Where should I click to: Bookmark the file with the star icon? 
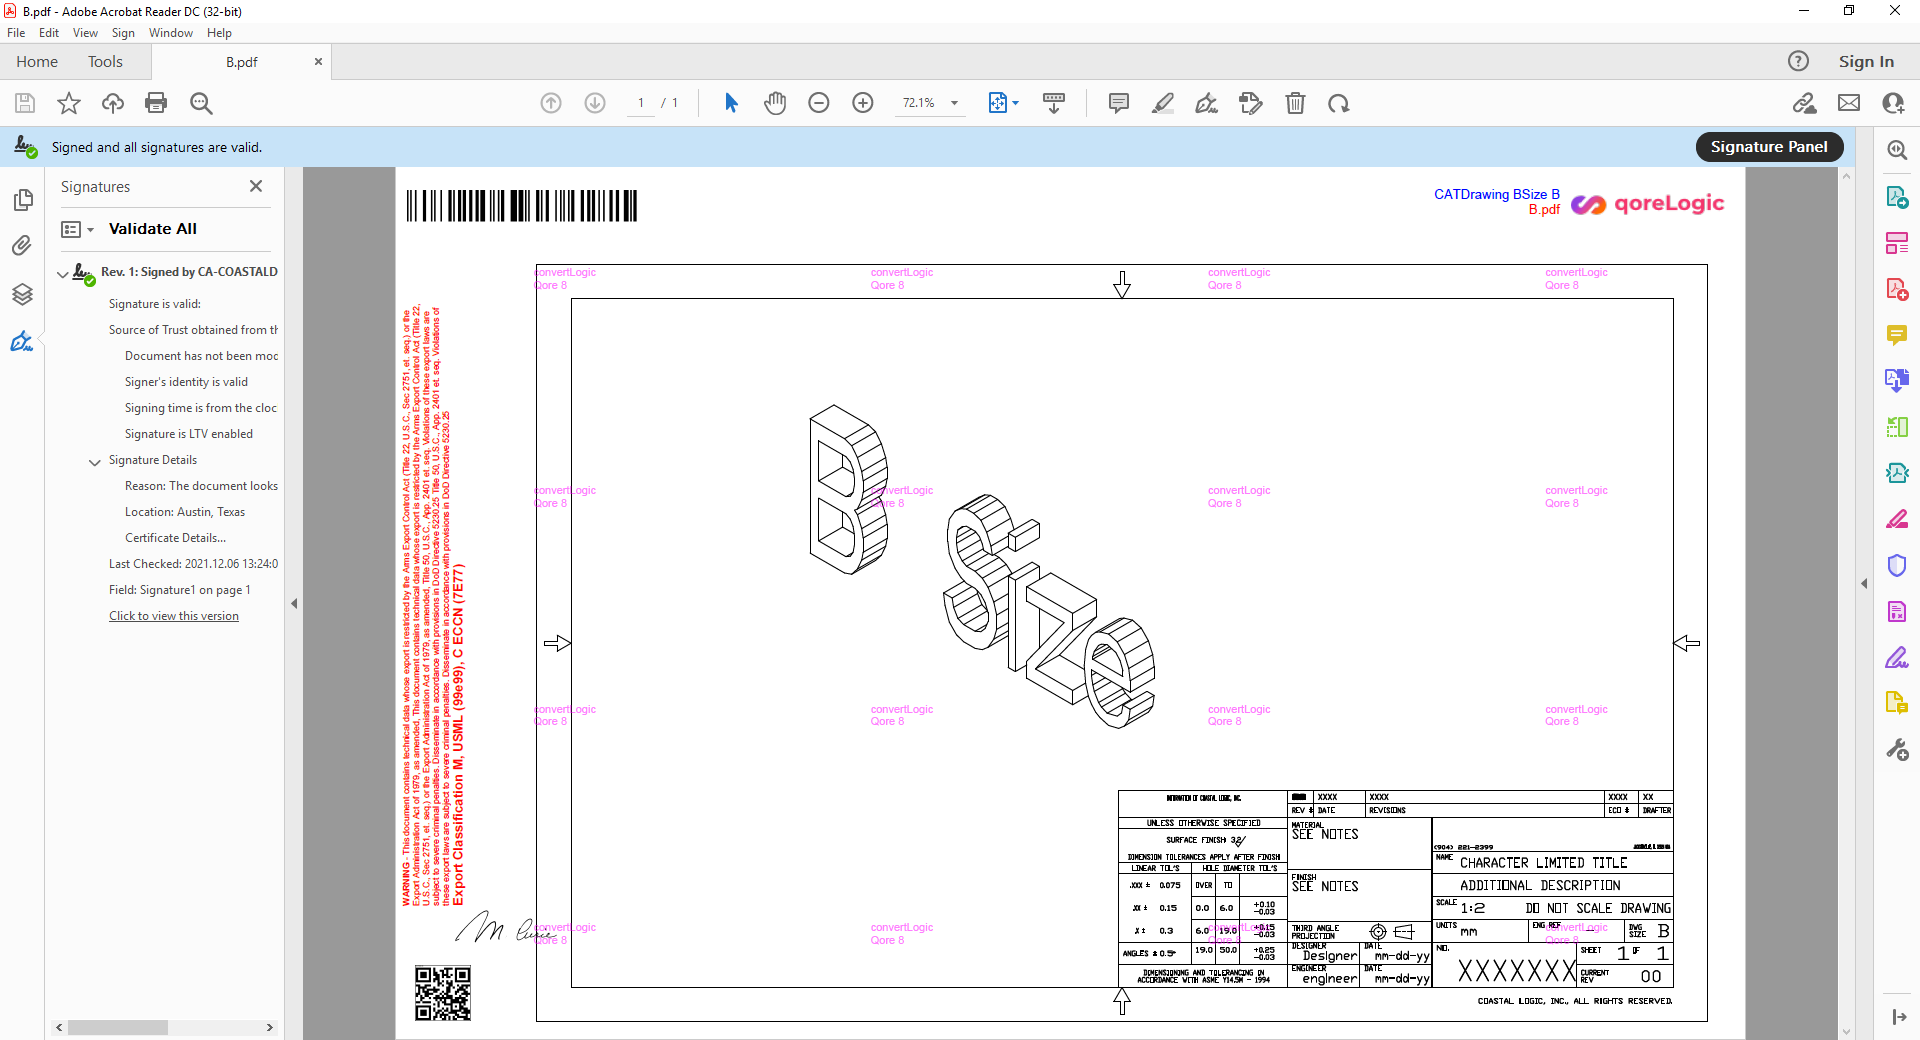[69, 103]
